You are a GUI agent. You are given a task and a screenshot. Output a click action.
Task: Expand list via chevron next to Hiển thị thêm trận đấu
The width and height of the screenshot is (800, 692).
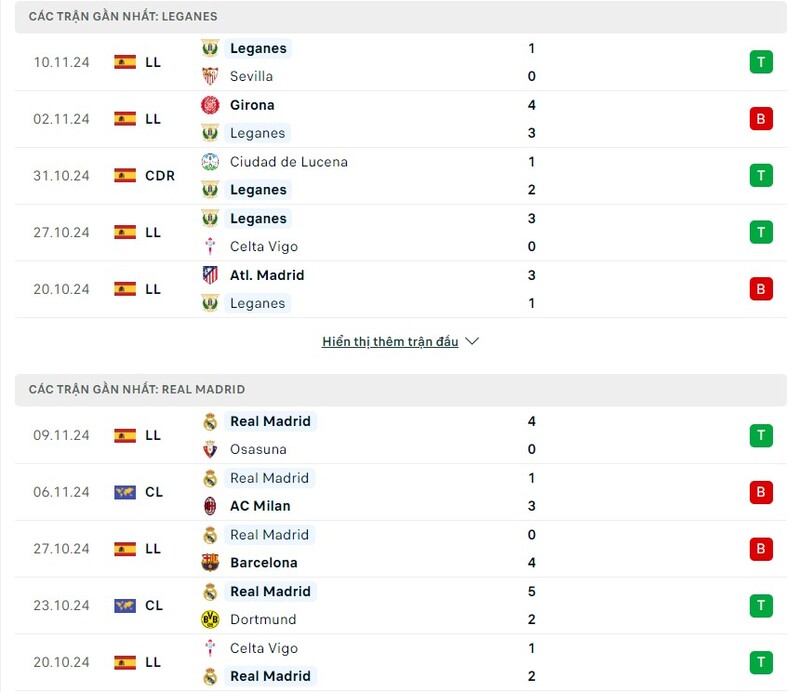click(x=472, y=341)
